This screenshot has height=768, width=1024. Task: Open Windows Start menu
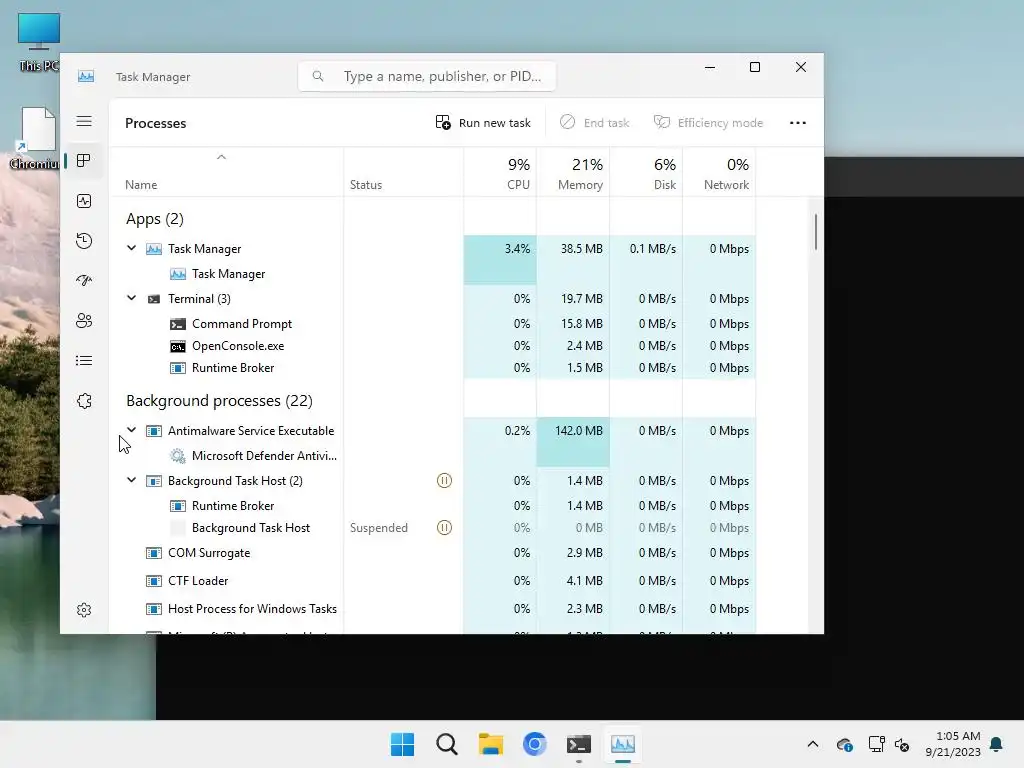coord(402,744)
